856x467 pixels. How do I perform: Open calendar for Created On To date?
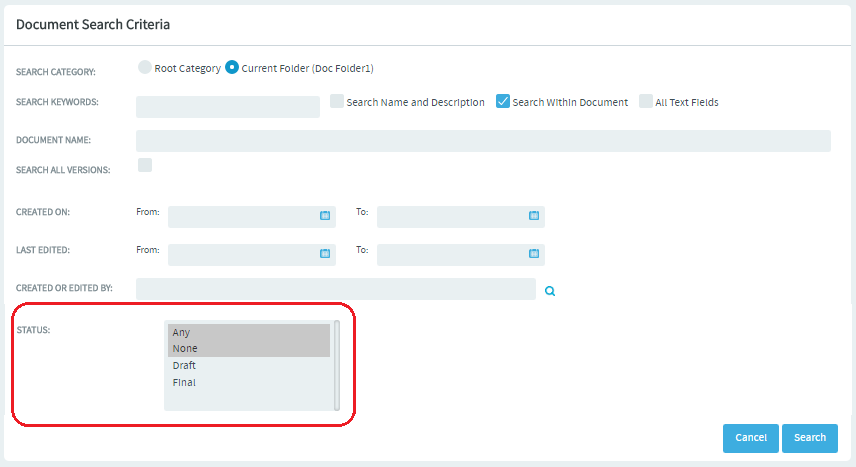tap(534, 216)
